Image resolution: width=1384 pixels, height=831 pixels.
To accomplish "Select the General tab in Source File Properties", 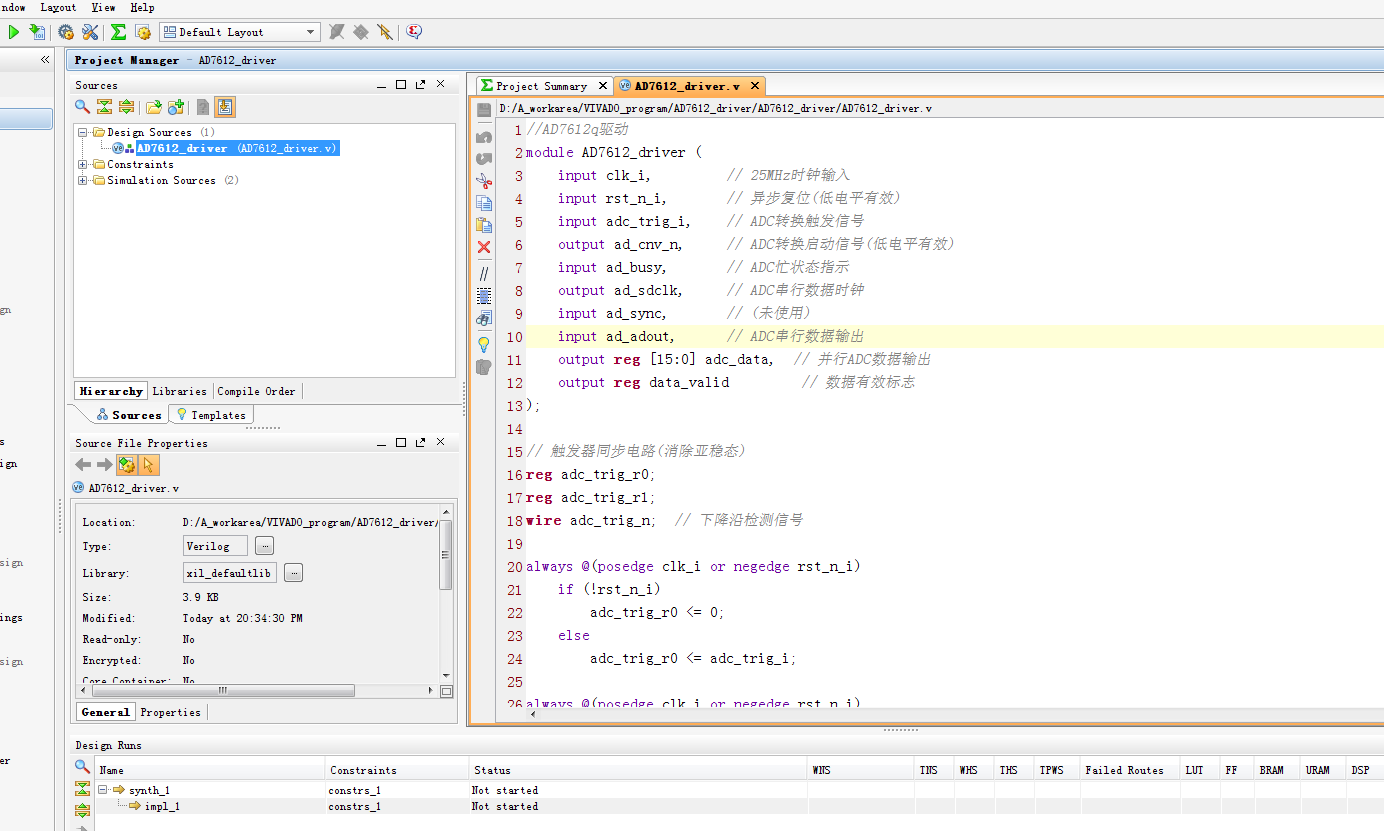I will click(105, 712).
